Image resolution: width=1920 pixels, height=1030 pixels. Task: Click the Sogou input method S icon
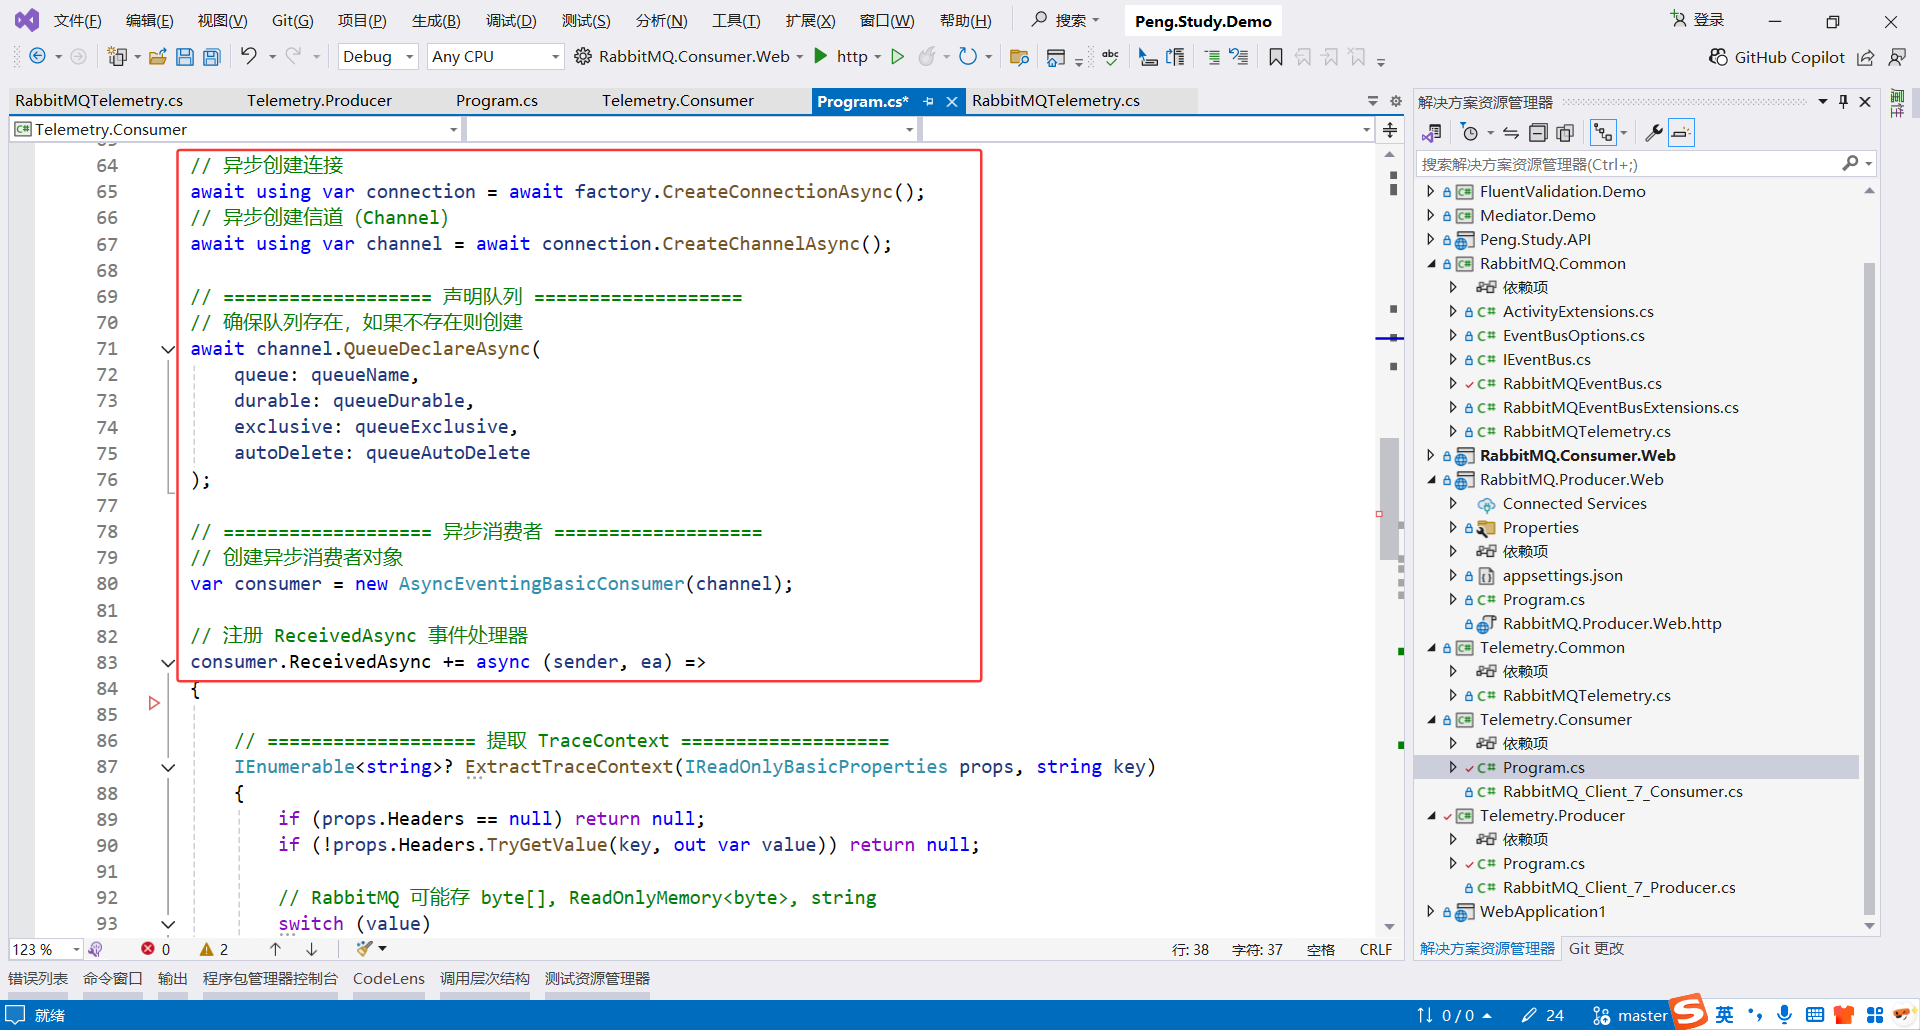(1689, 1012)
